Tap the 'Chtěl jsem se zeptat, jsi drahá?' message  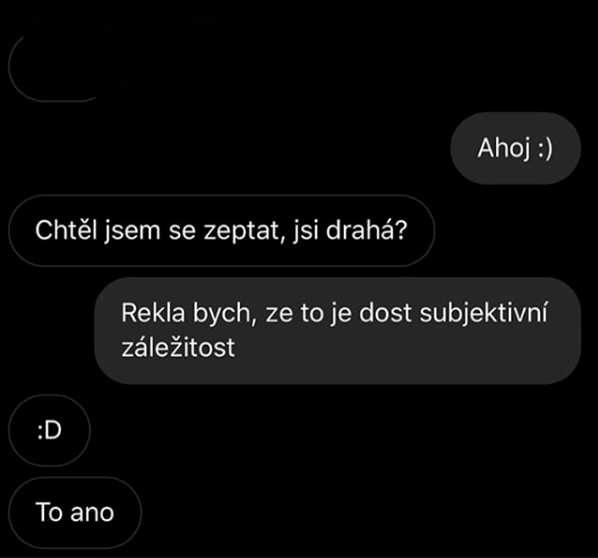(x=222, y=230)
